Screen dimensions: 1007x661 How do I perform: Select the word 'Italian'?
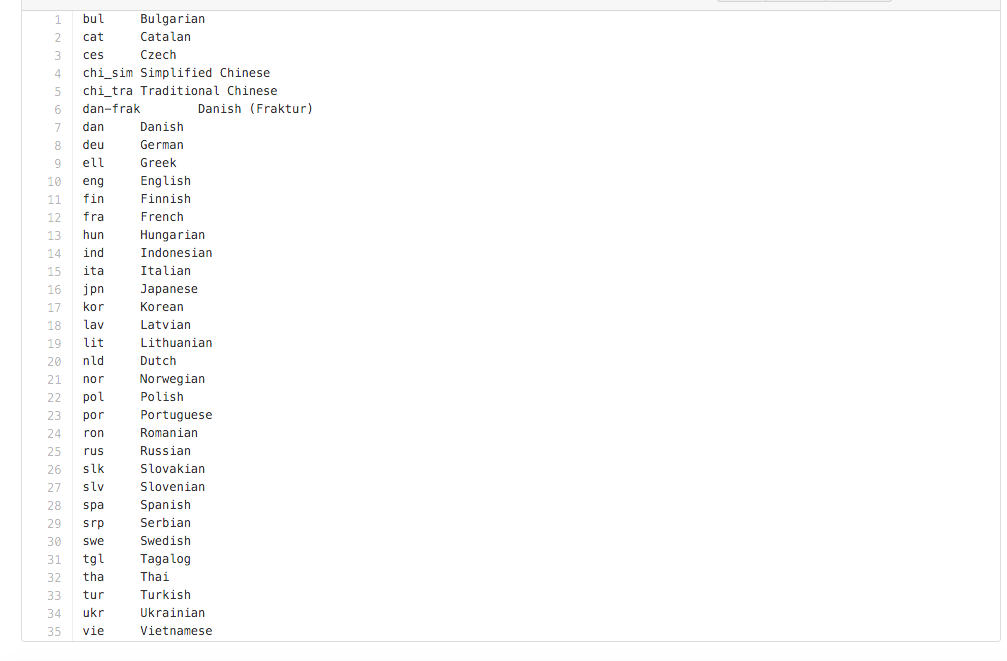[166, 271]
